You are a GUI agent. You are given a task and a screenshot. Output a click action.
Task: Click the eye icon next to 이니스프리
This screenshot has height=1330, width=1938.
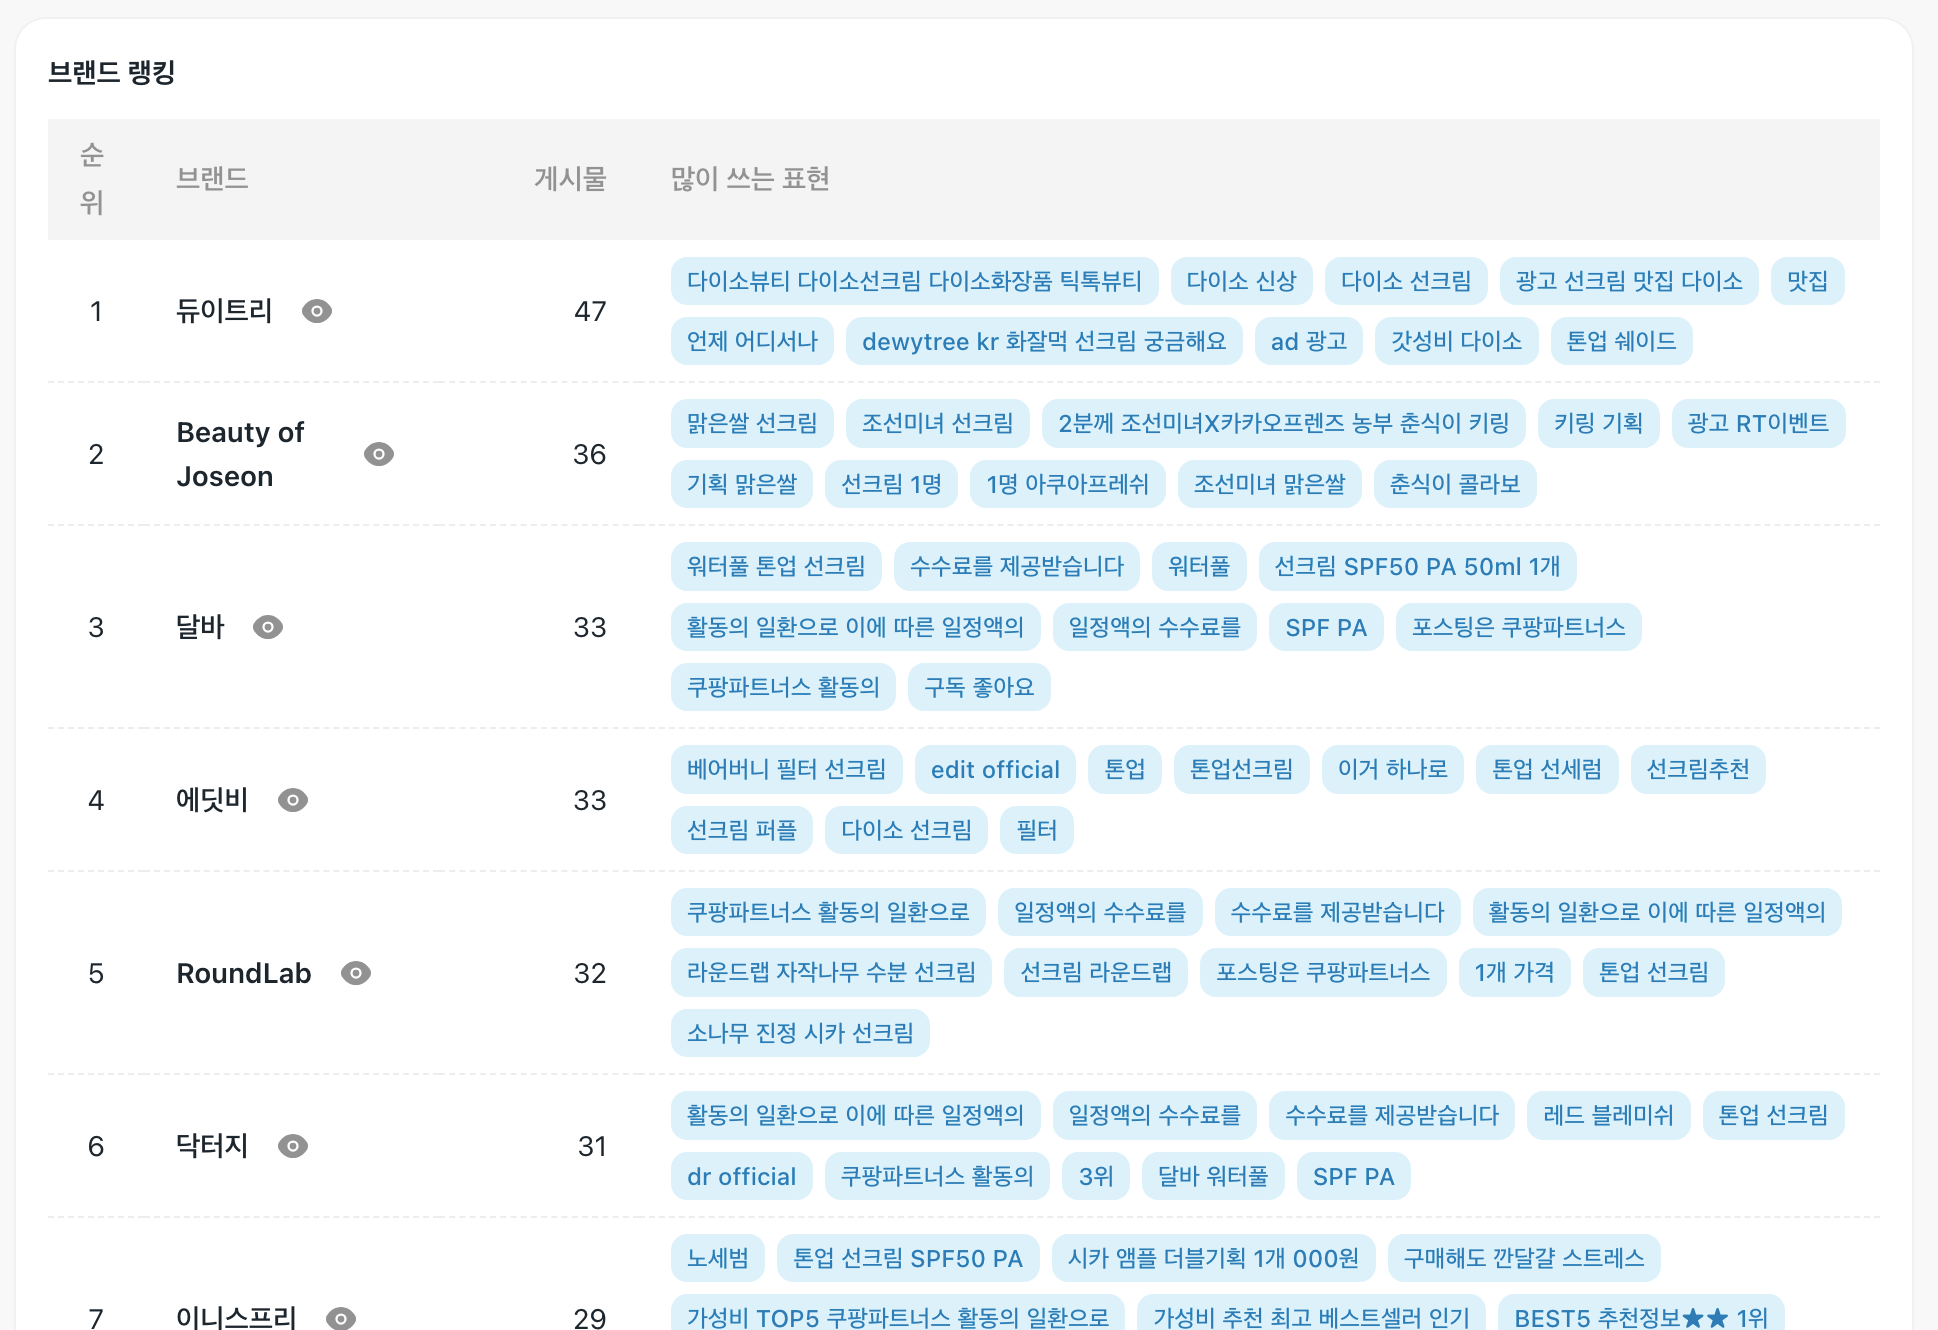(x=341, y=1318)
